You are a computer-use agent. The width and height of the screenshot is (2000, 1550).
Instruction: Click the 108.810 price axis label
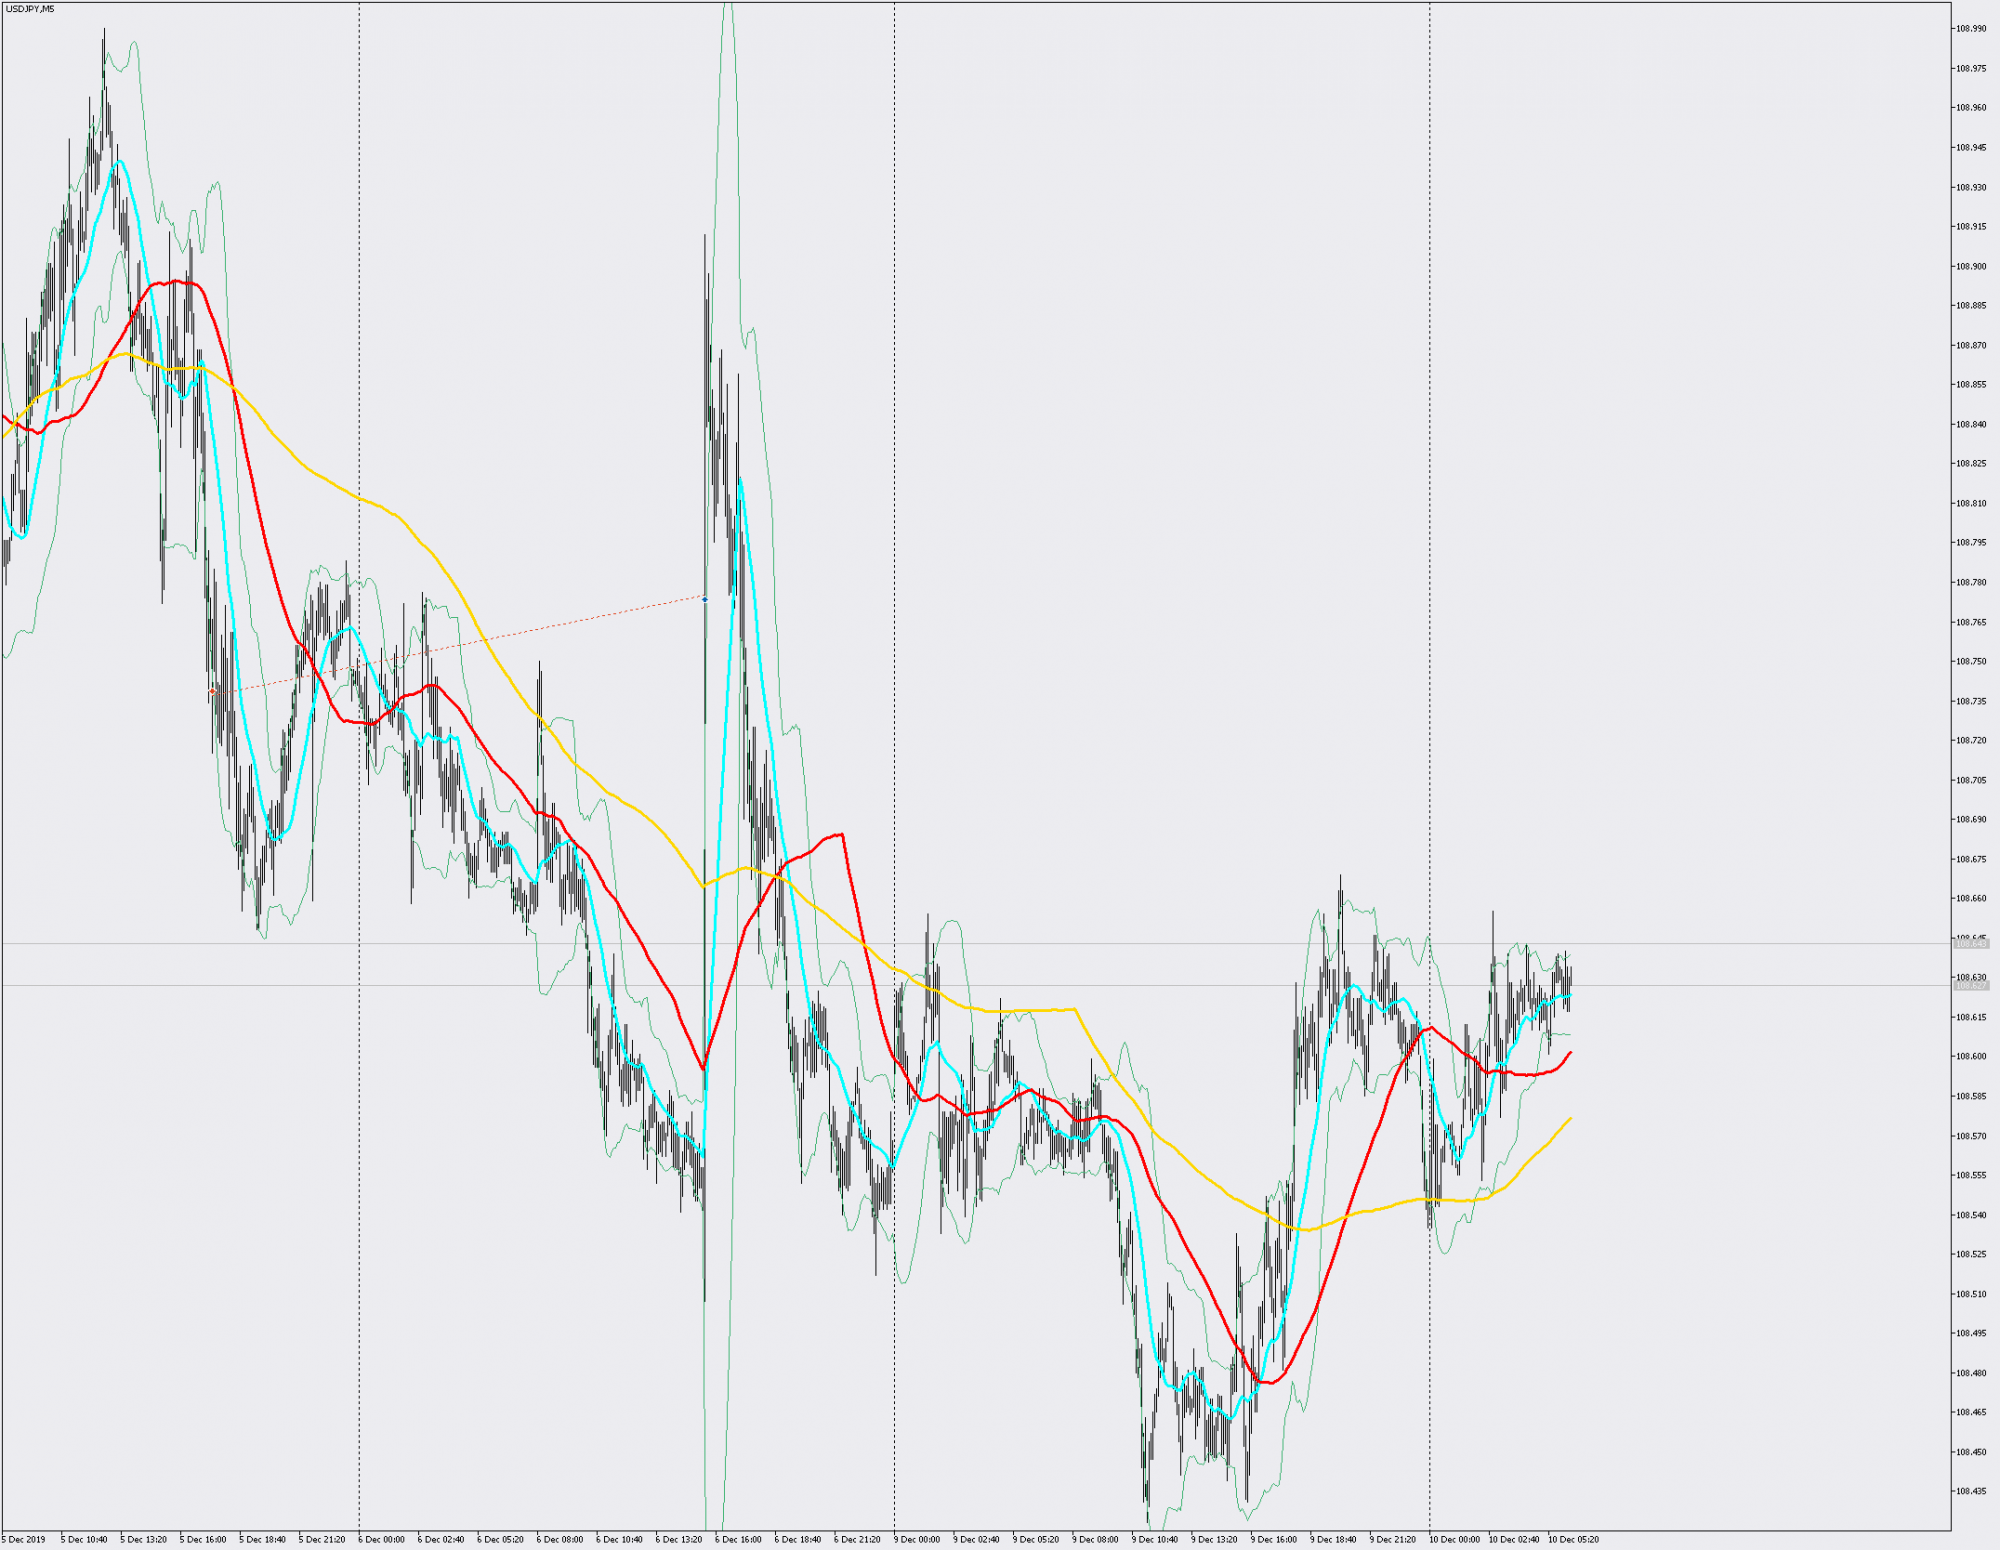(x=1971, y=504)
